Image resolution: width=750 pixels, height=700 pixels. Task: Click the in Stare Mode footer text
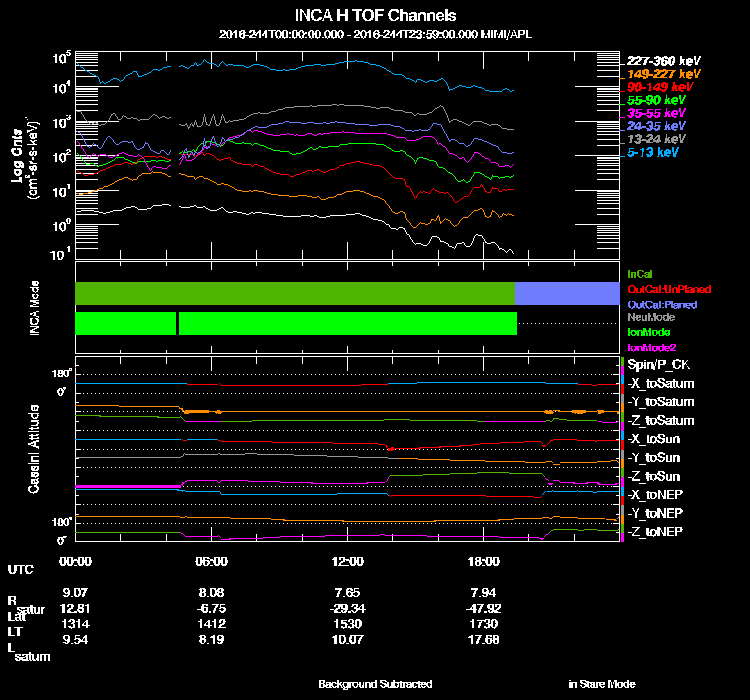pyautogui.click(x=602, y=684)
